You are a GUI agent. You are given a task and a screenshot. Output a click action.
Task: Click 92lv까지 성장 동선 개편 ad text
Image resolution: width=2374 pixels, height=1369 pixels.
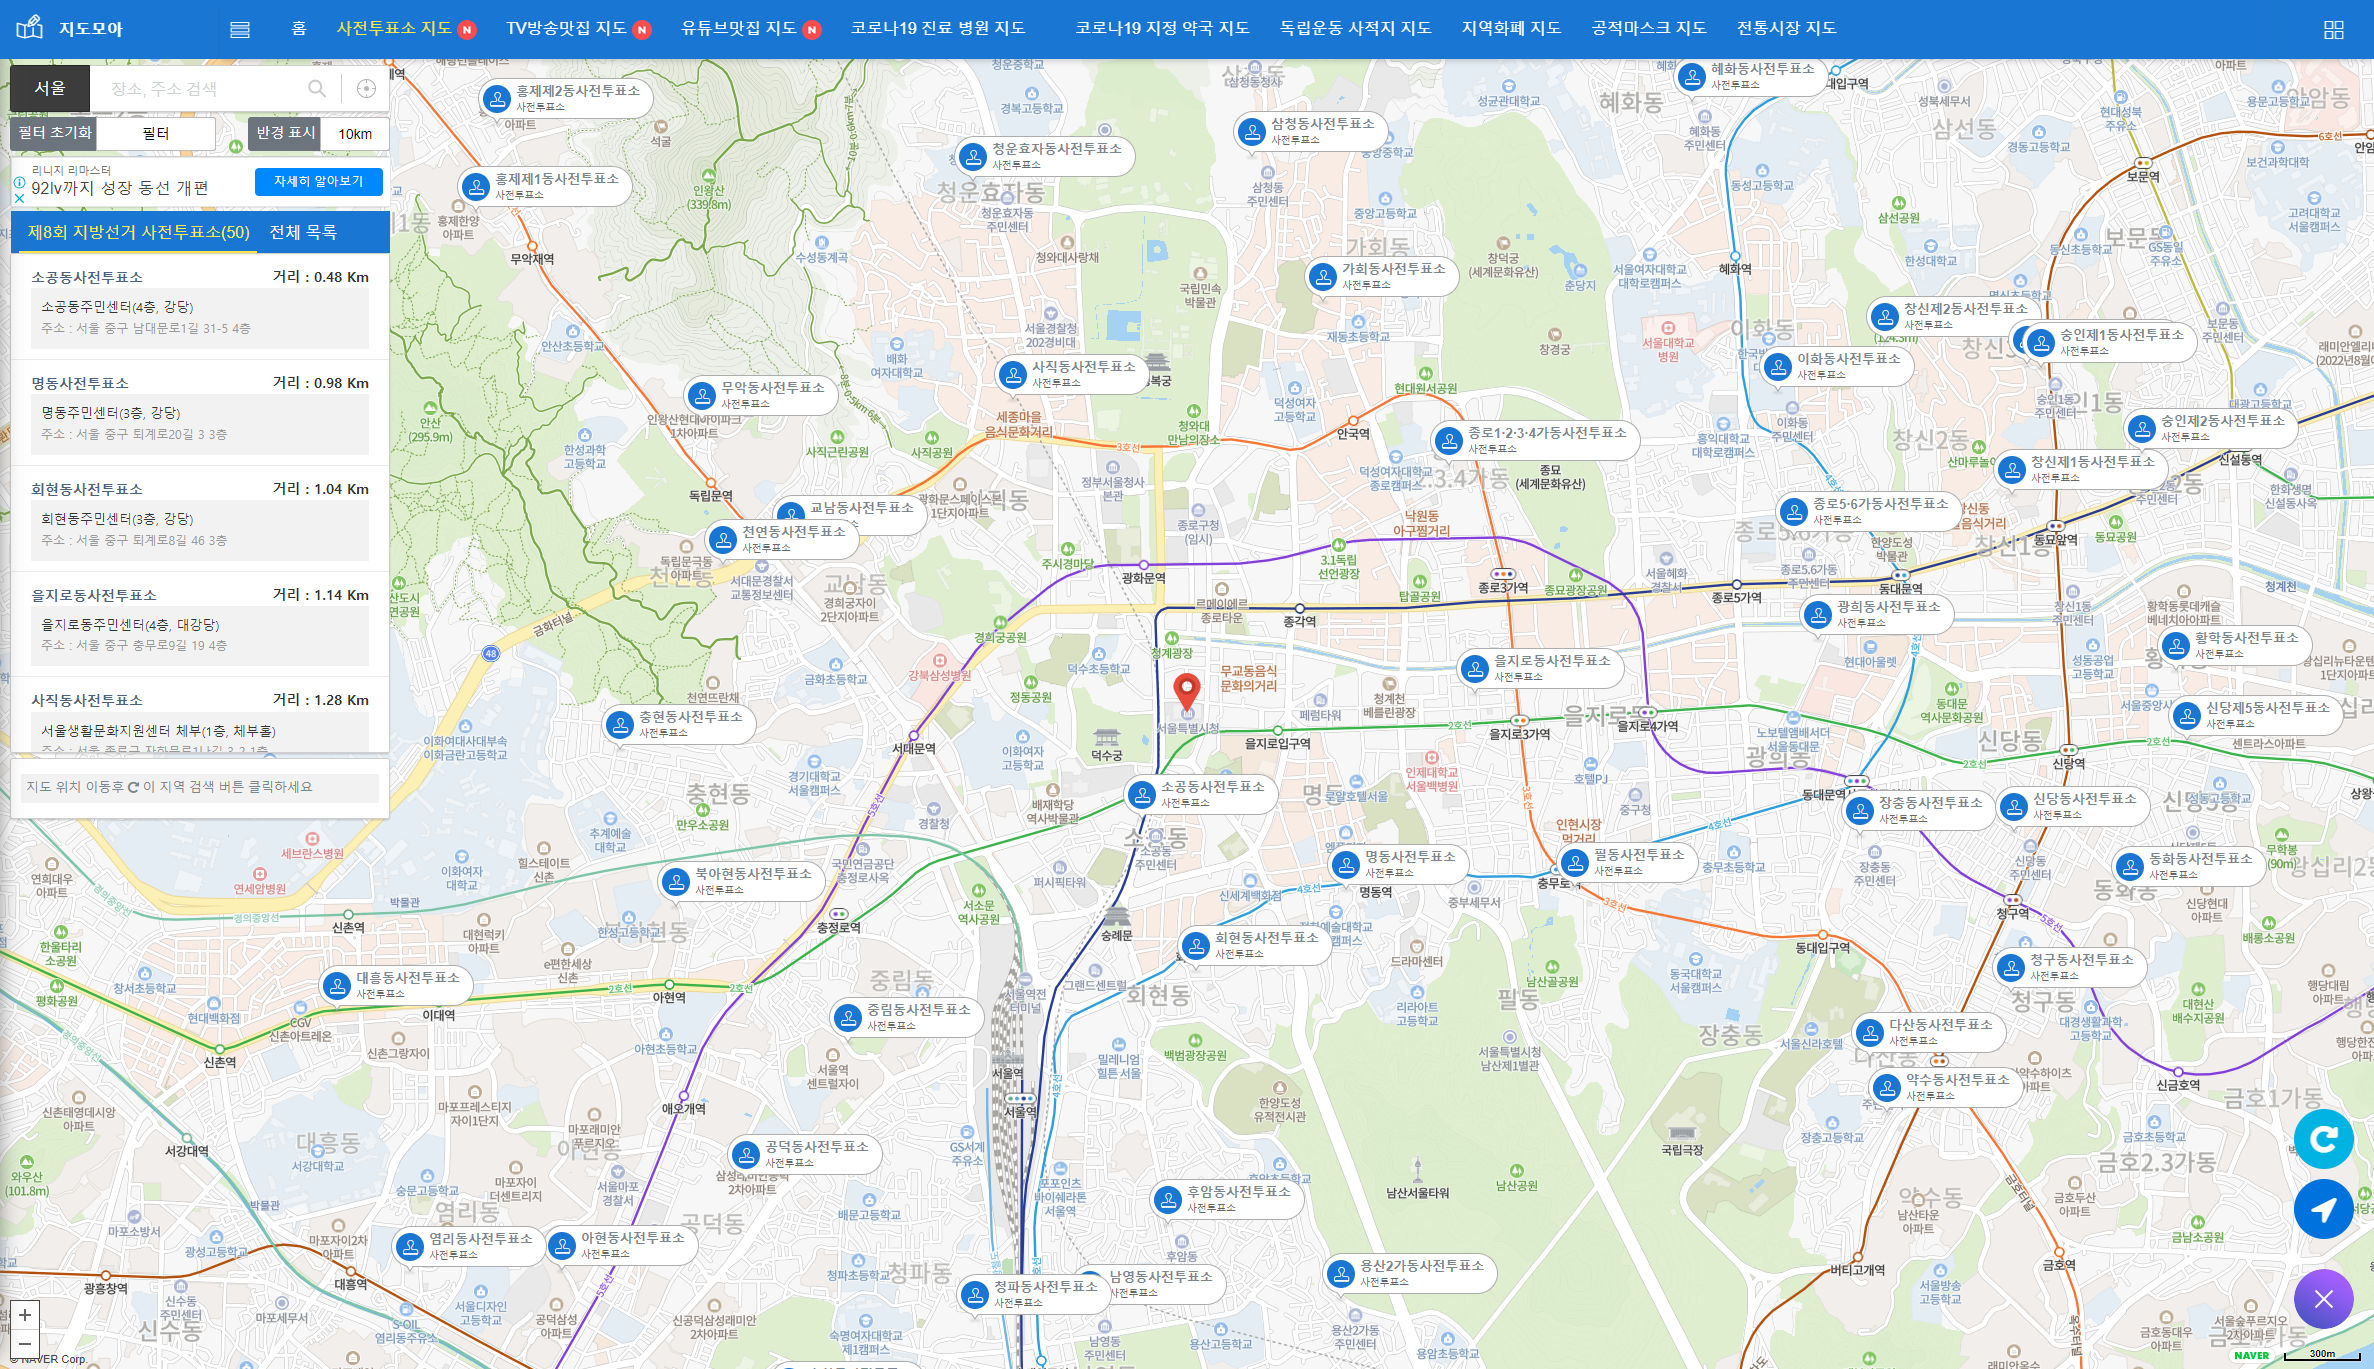pyautogui.click(x=120, y=188)
